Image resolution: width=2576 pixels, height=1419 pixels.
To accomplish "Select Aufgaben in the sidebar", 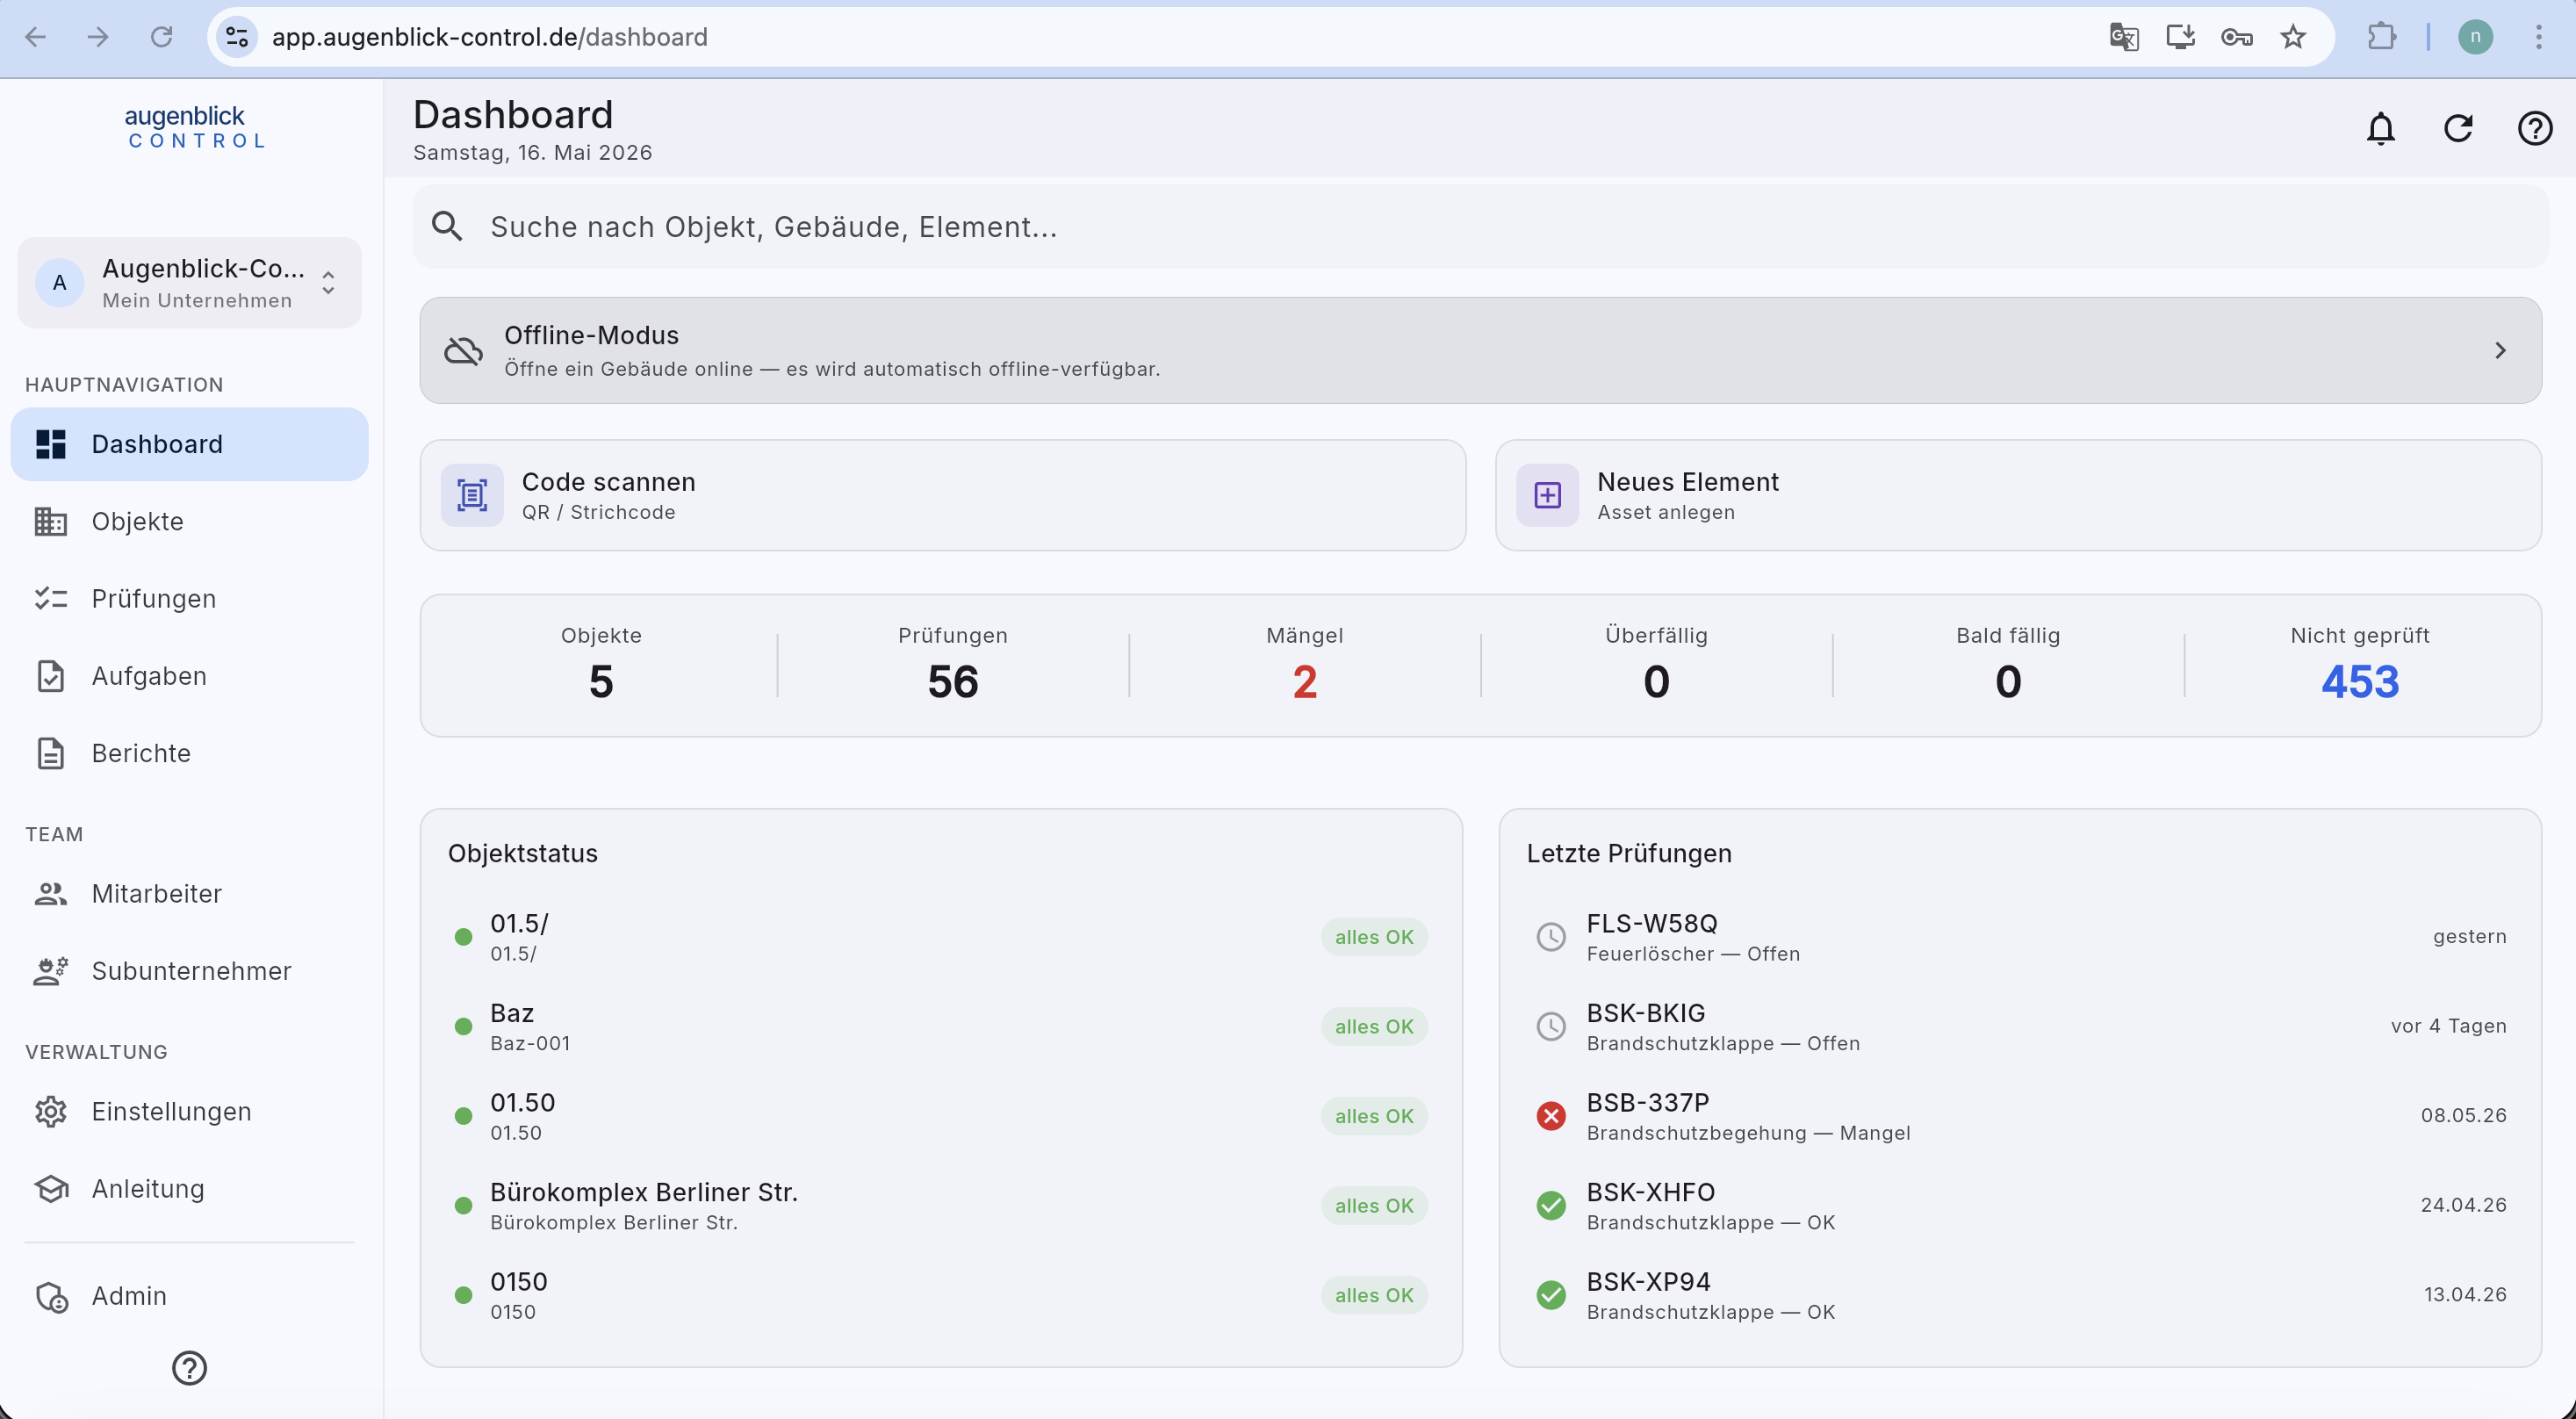I will tap(189, 676).
